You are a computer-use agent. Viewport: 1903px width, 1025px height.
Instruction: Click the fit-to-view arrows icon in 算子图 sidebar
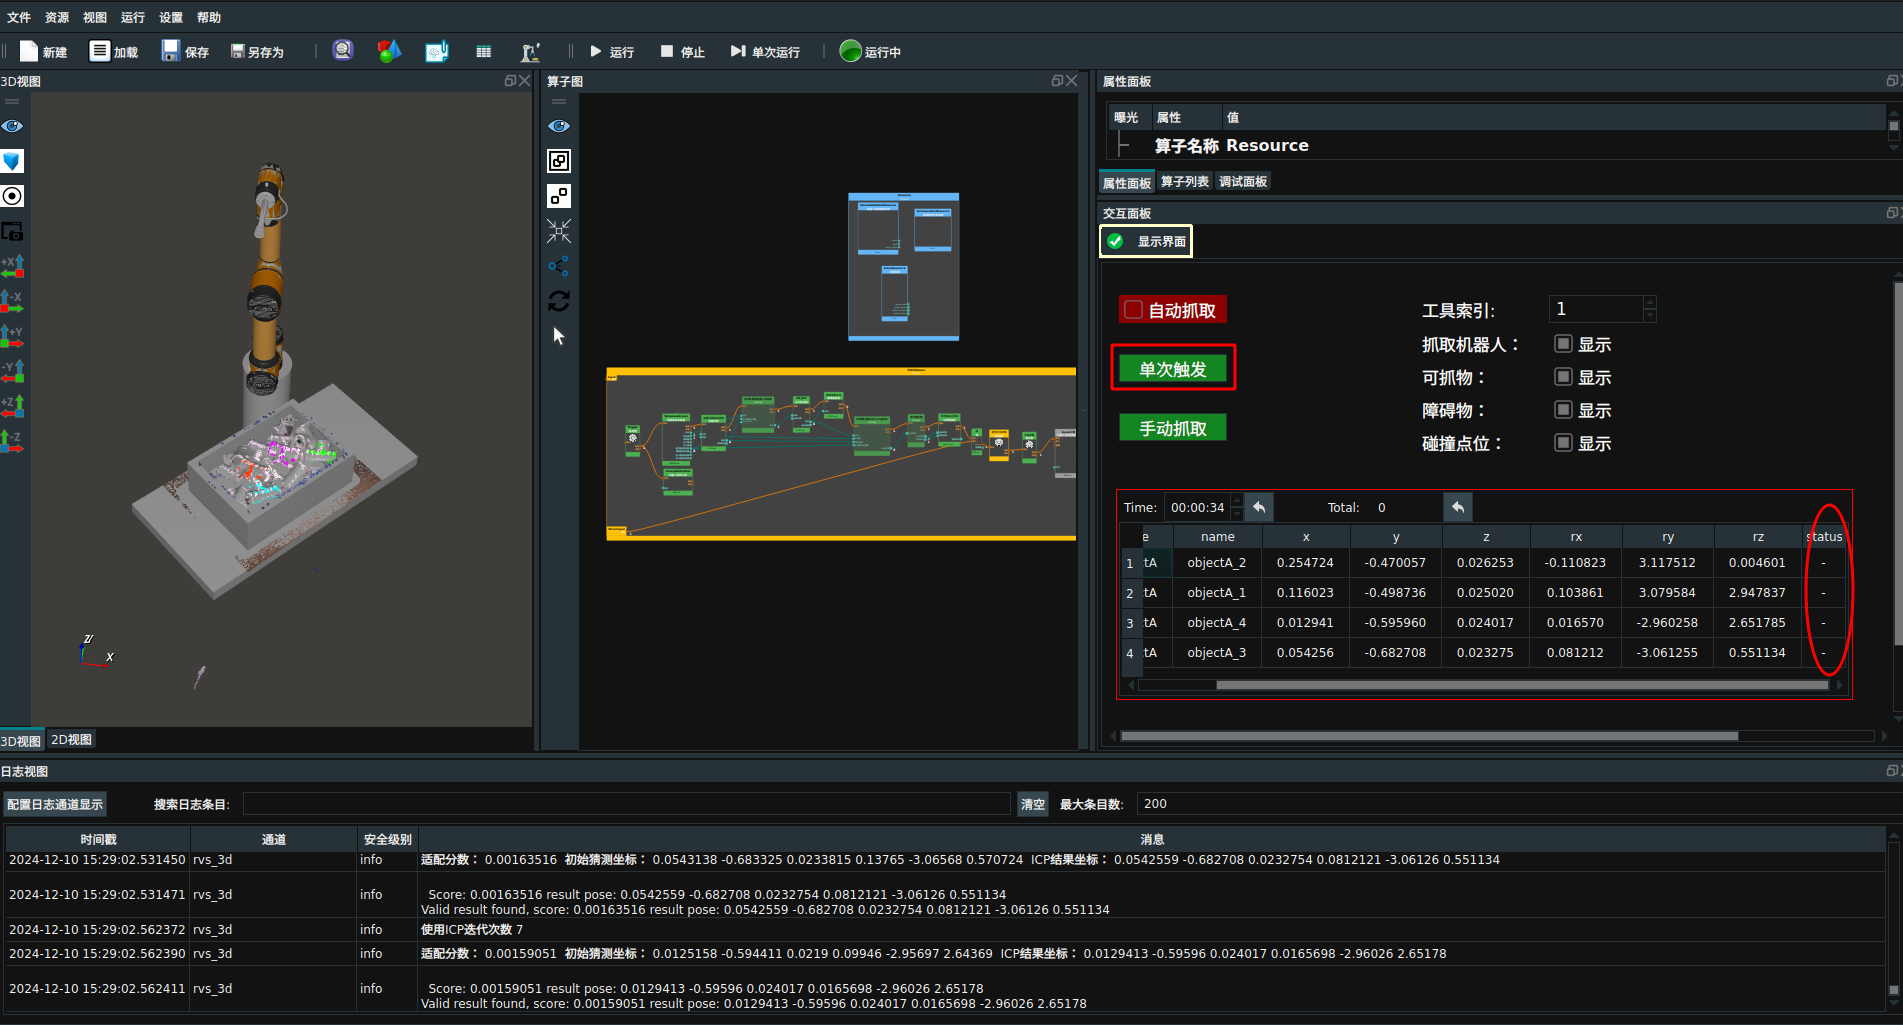(x=559, y=231)
